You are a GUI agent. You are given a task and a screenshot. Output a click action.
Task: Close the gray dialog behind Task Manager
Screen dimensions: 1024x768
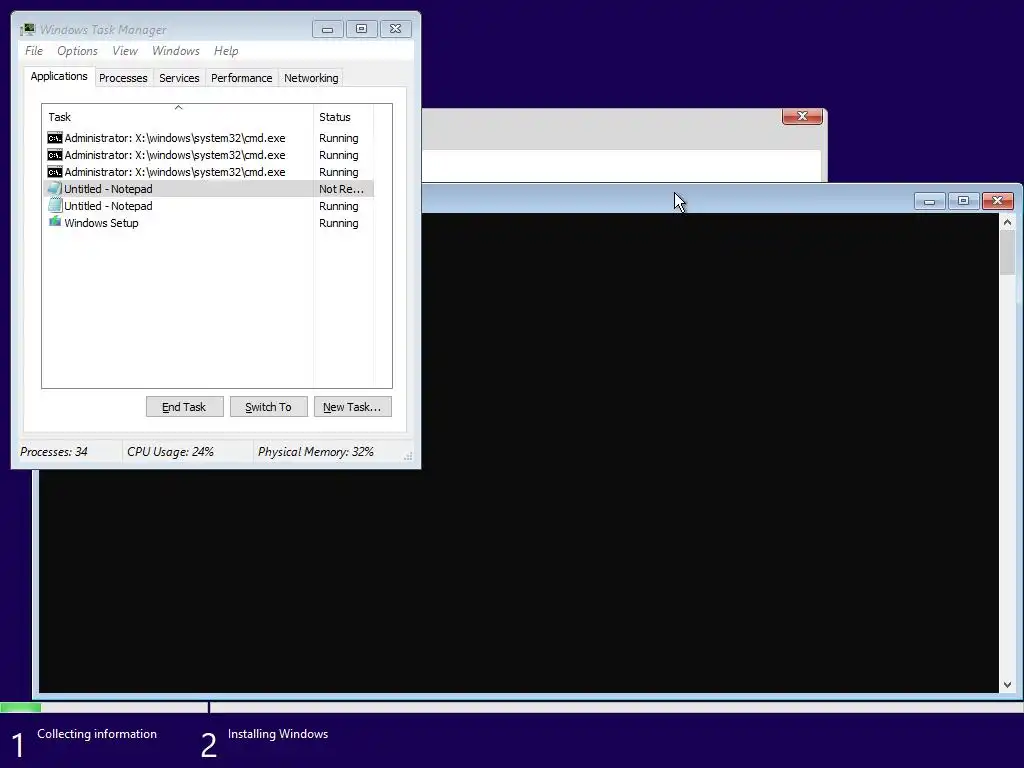[802, 116]
